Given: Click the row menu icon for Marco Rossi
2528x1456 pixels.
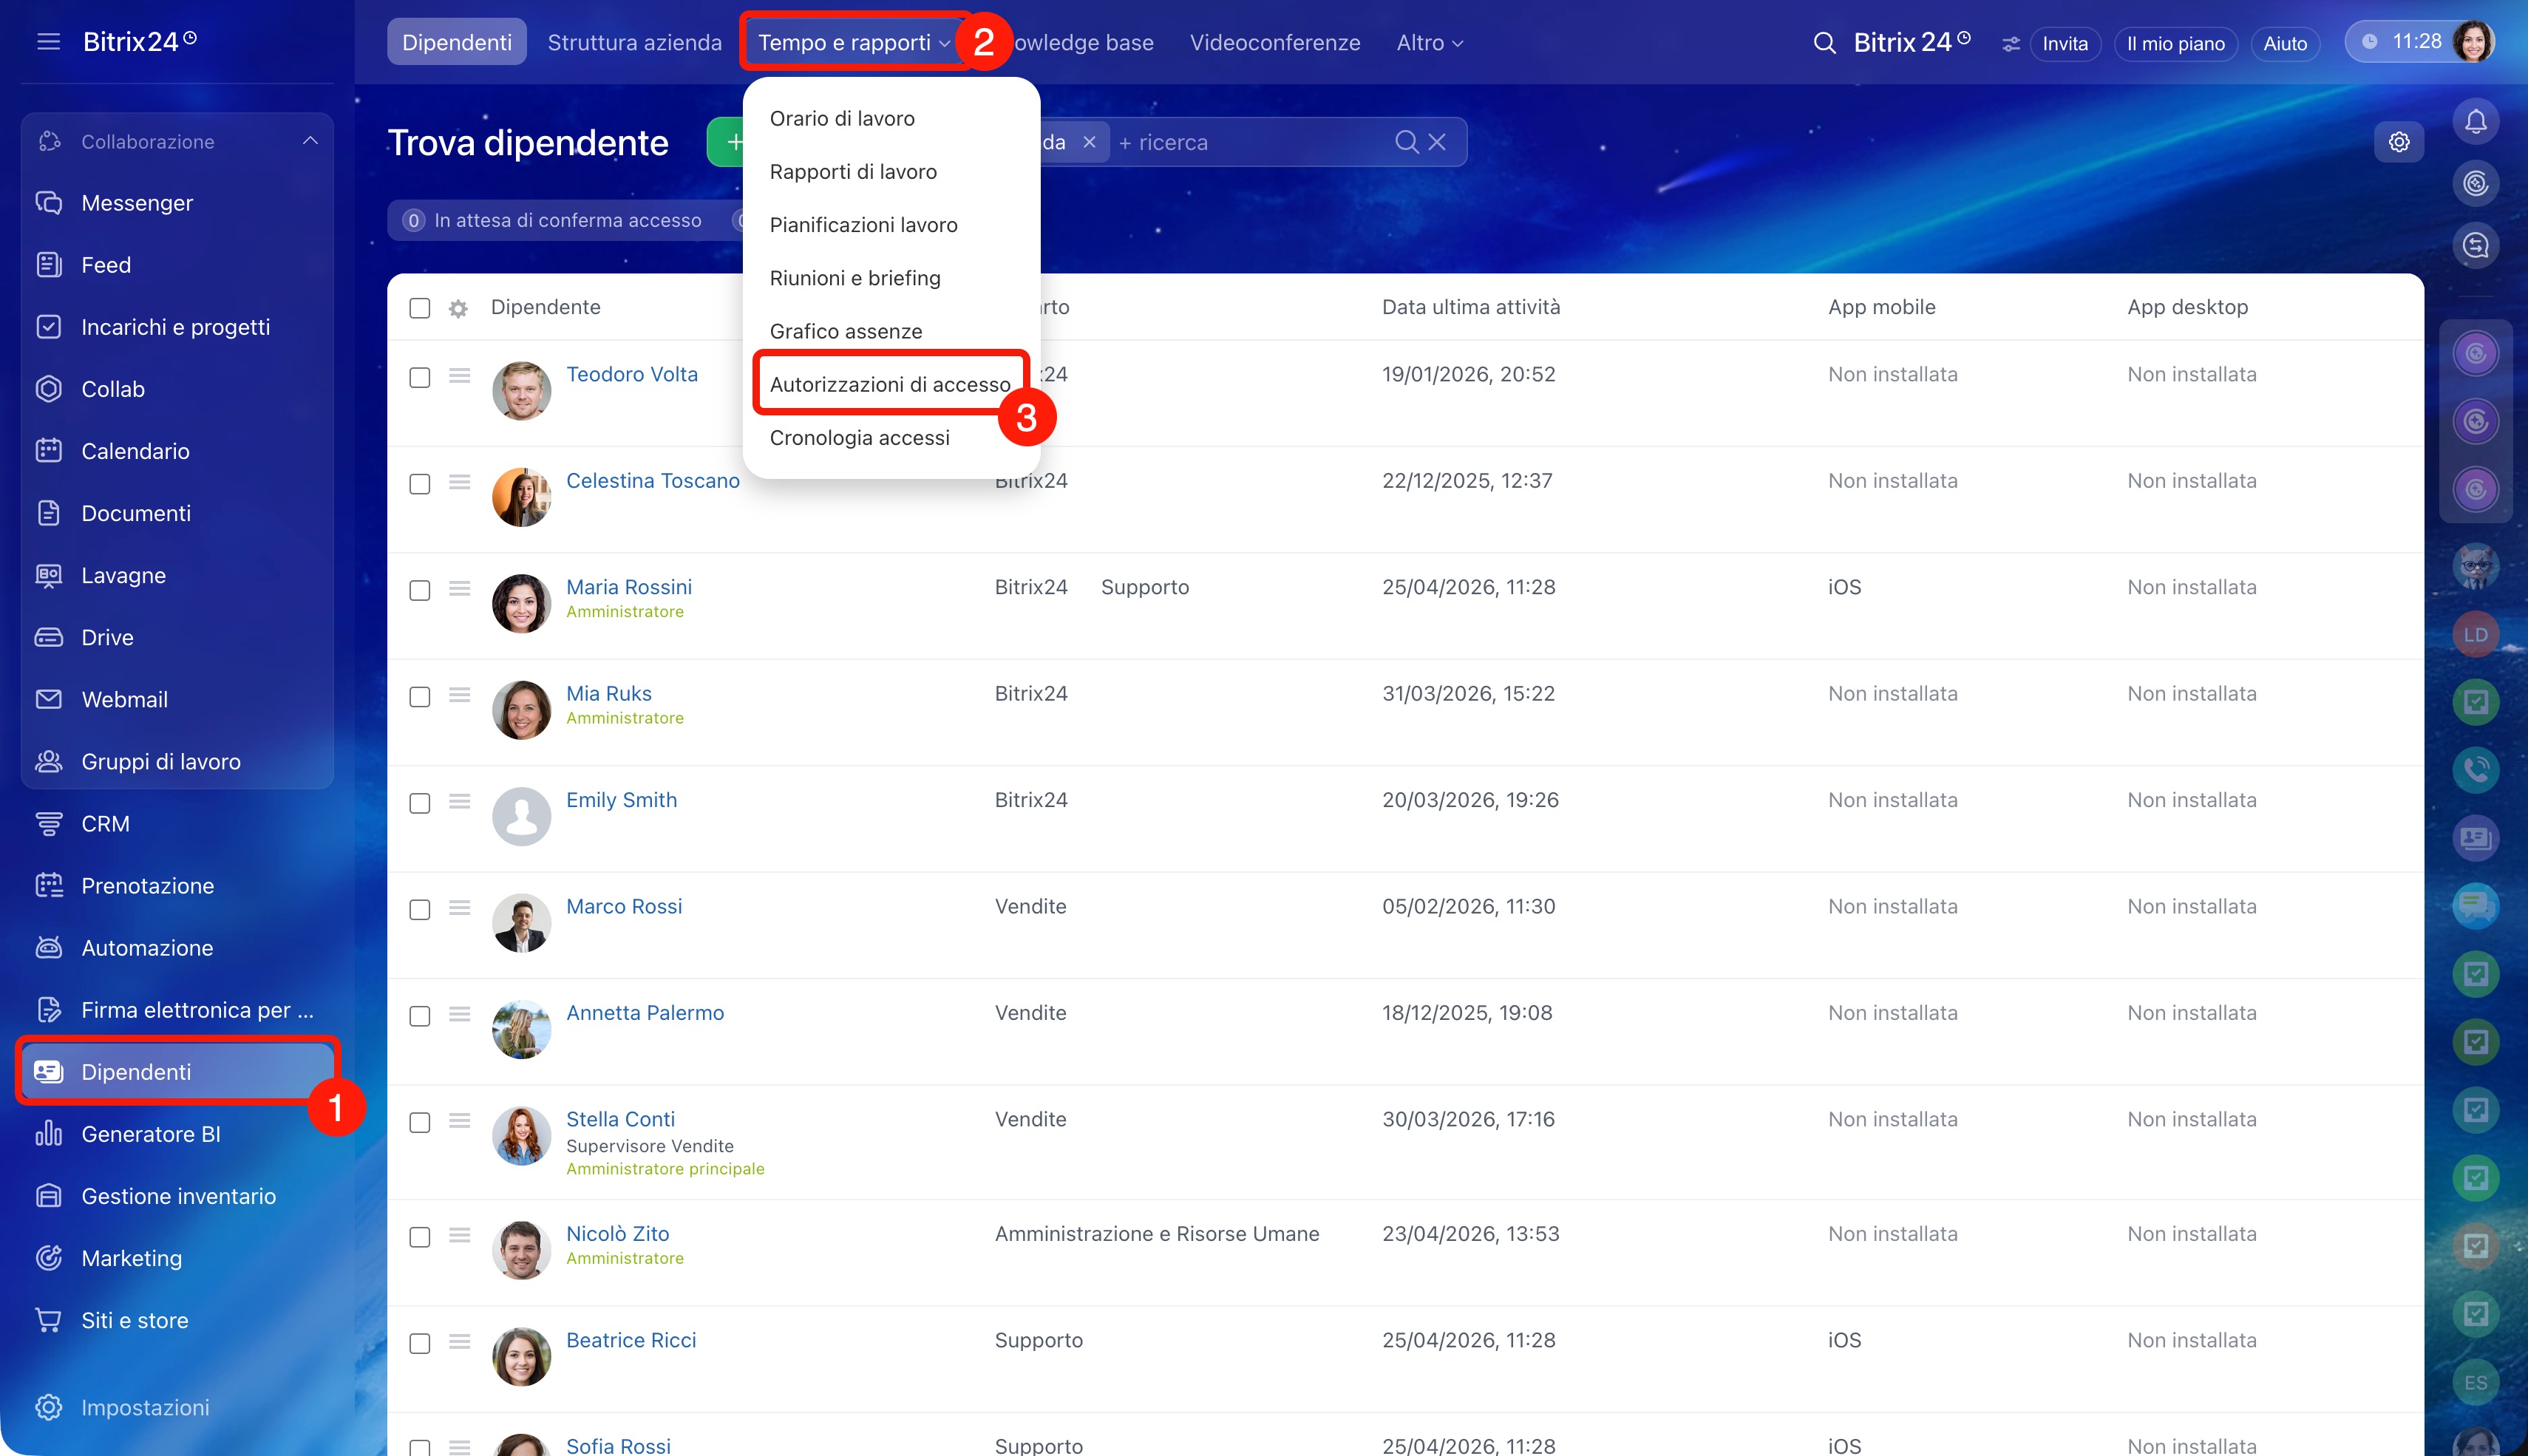Looking at the screenshot, I should (459, 907).
